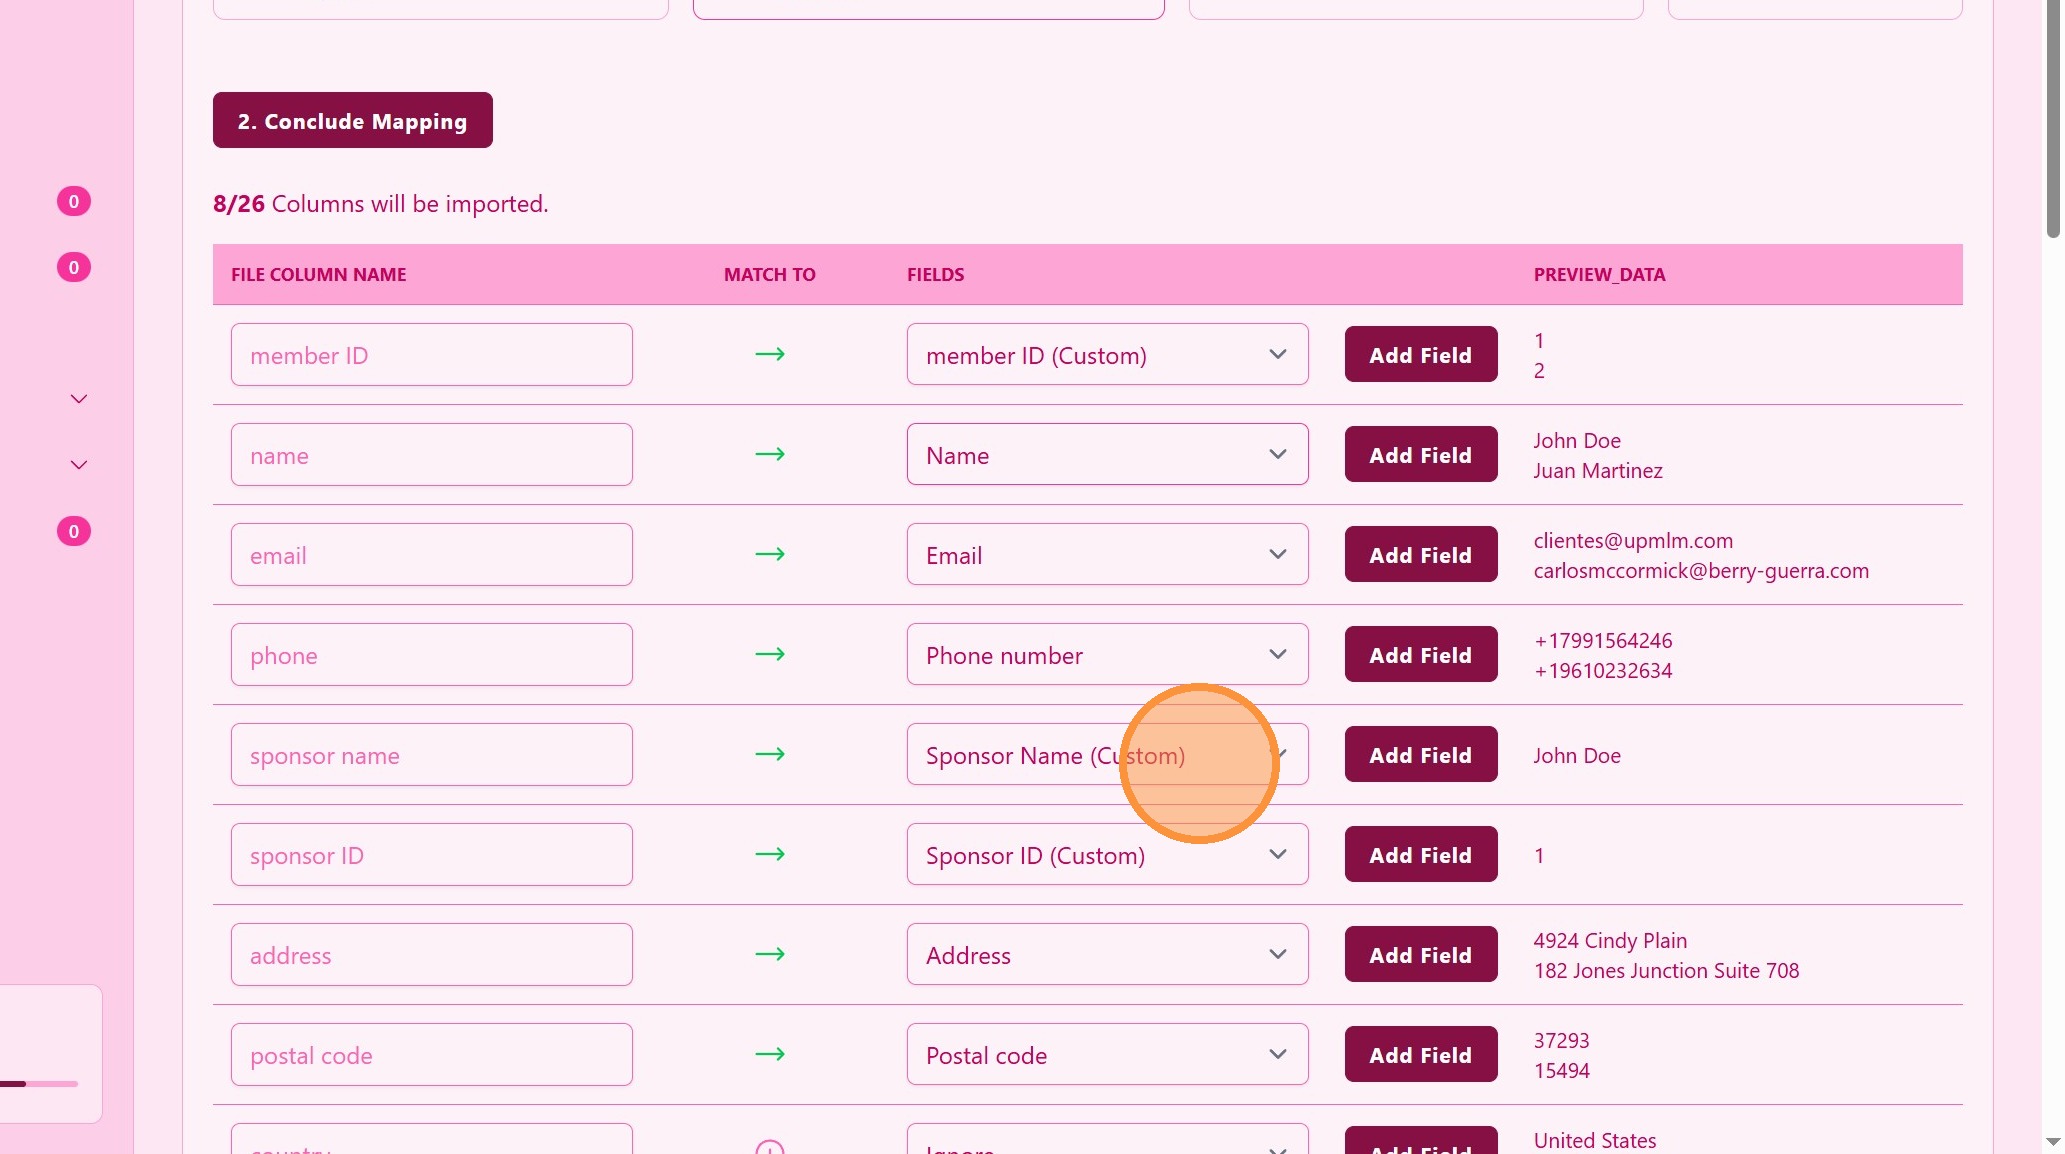This screenshot has width=2065, height=1154.
Task: Click green arrow in address row
Action: 769,954
